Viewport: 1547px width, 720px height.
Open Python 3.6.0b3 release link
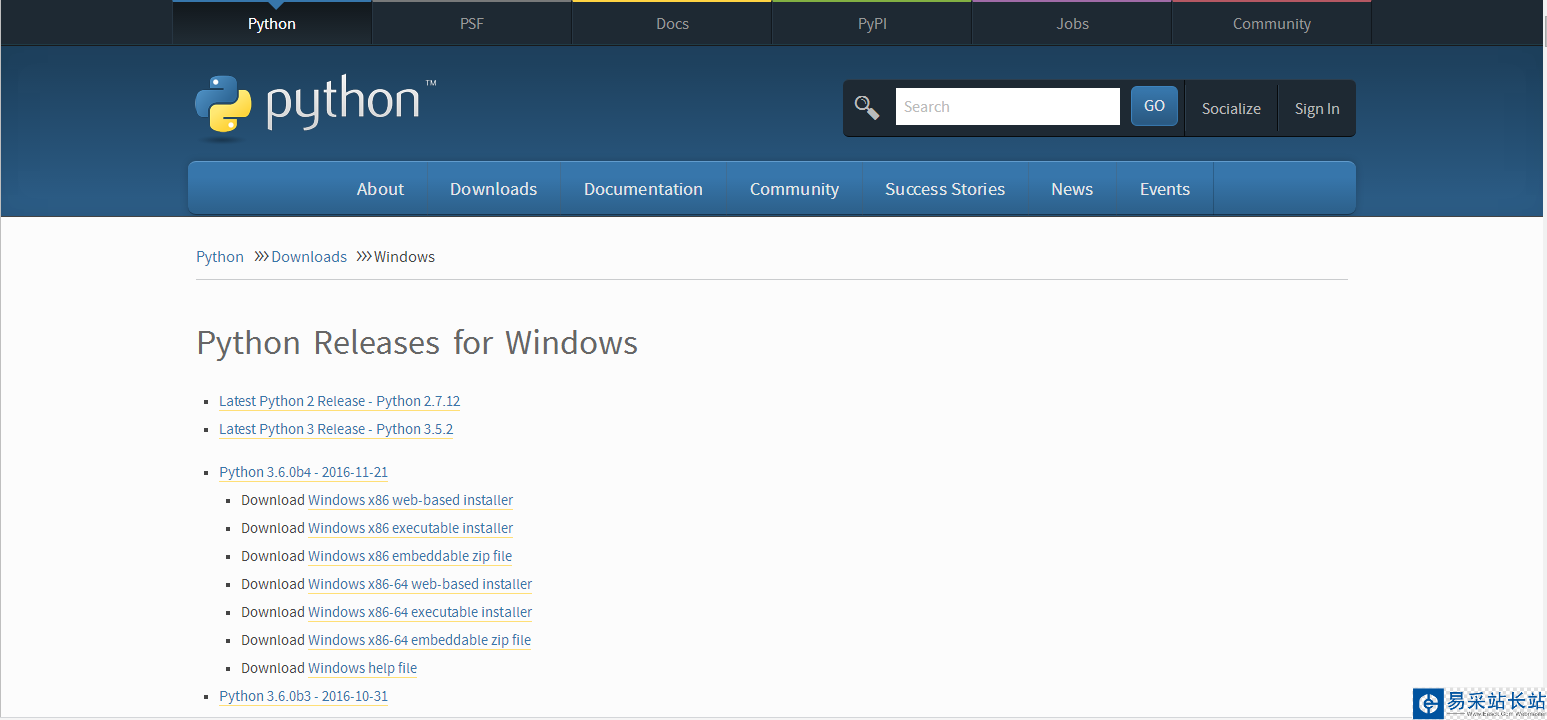tap(303, 696)
